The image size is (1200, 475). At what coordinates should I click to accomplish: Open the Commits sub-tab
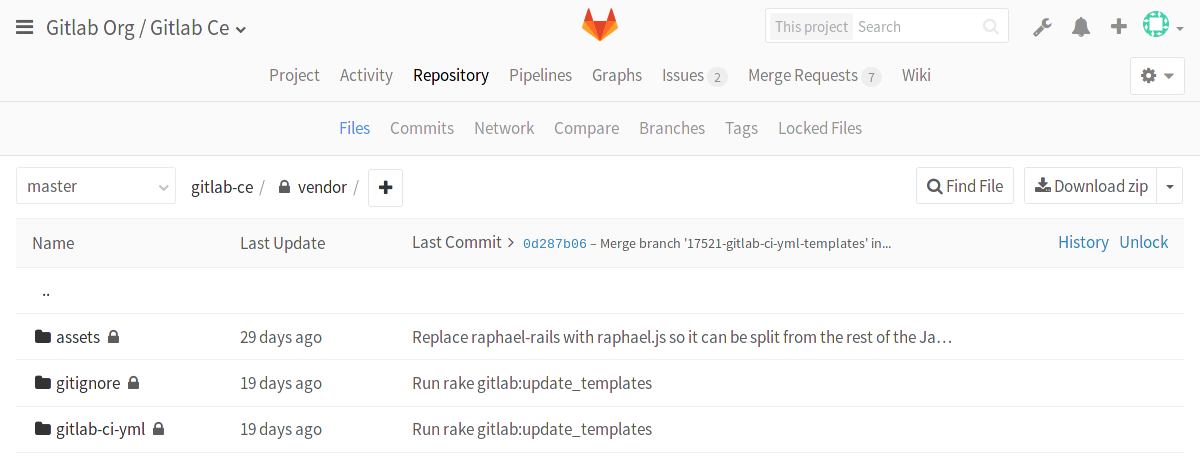(422, 128)
